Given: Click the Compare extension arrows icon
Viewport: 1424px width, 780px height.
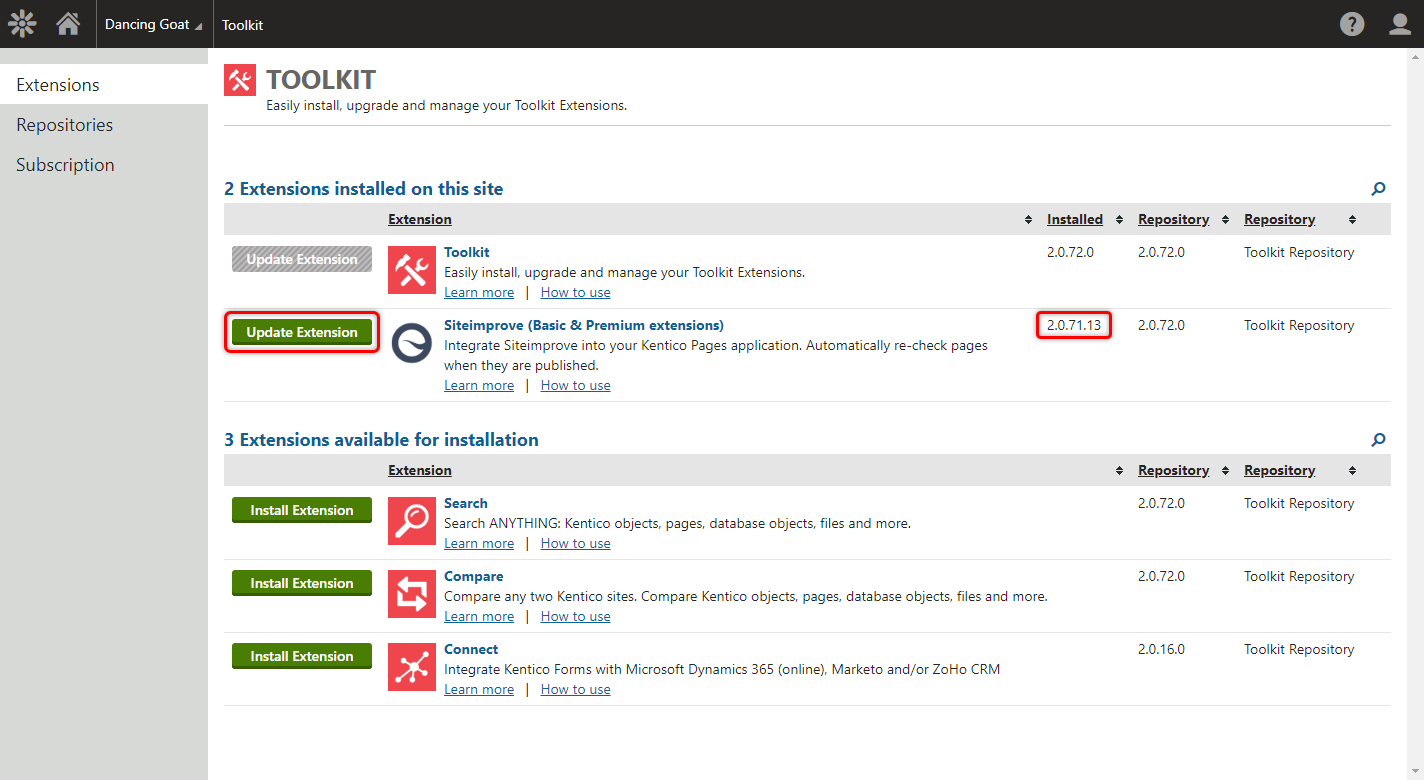Looking at the screenshot, I should [411, 593].
